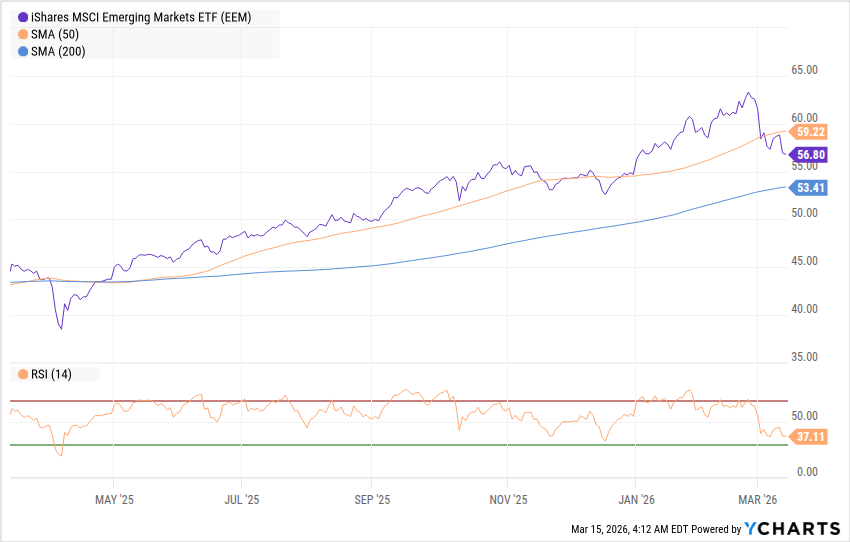Click the 59.22 SMA 50 value tag
Viewport: 850px width, 542px height.
coord(808,132)
